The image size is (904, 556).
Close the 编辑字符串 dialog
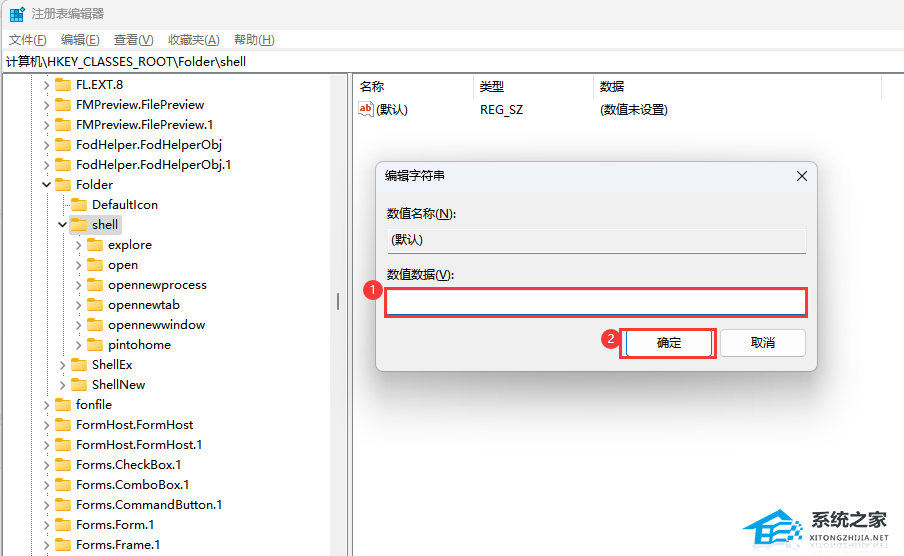[x=802, y=176]
